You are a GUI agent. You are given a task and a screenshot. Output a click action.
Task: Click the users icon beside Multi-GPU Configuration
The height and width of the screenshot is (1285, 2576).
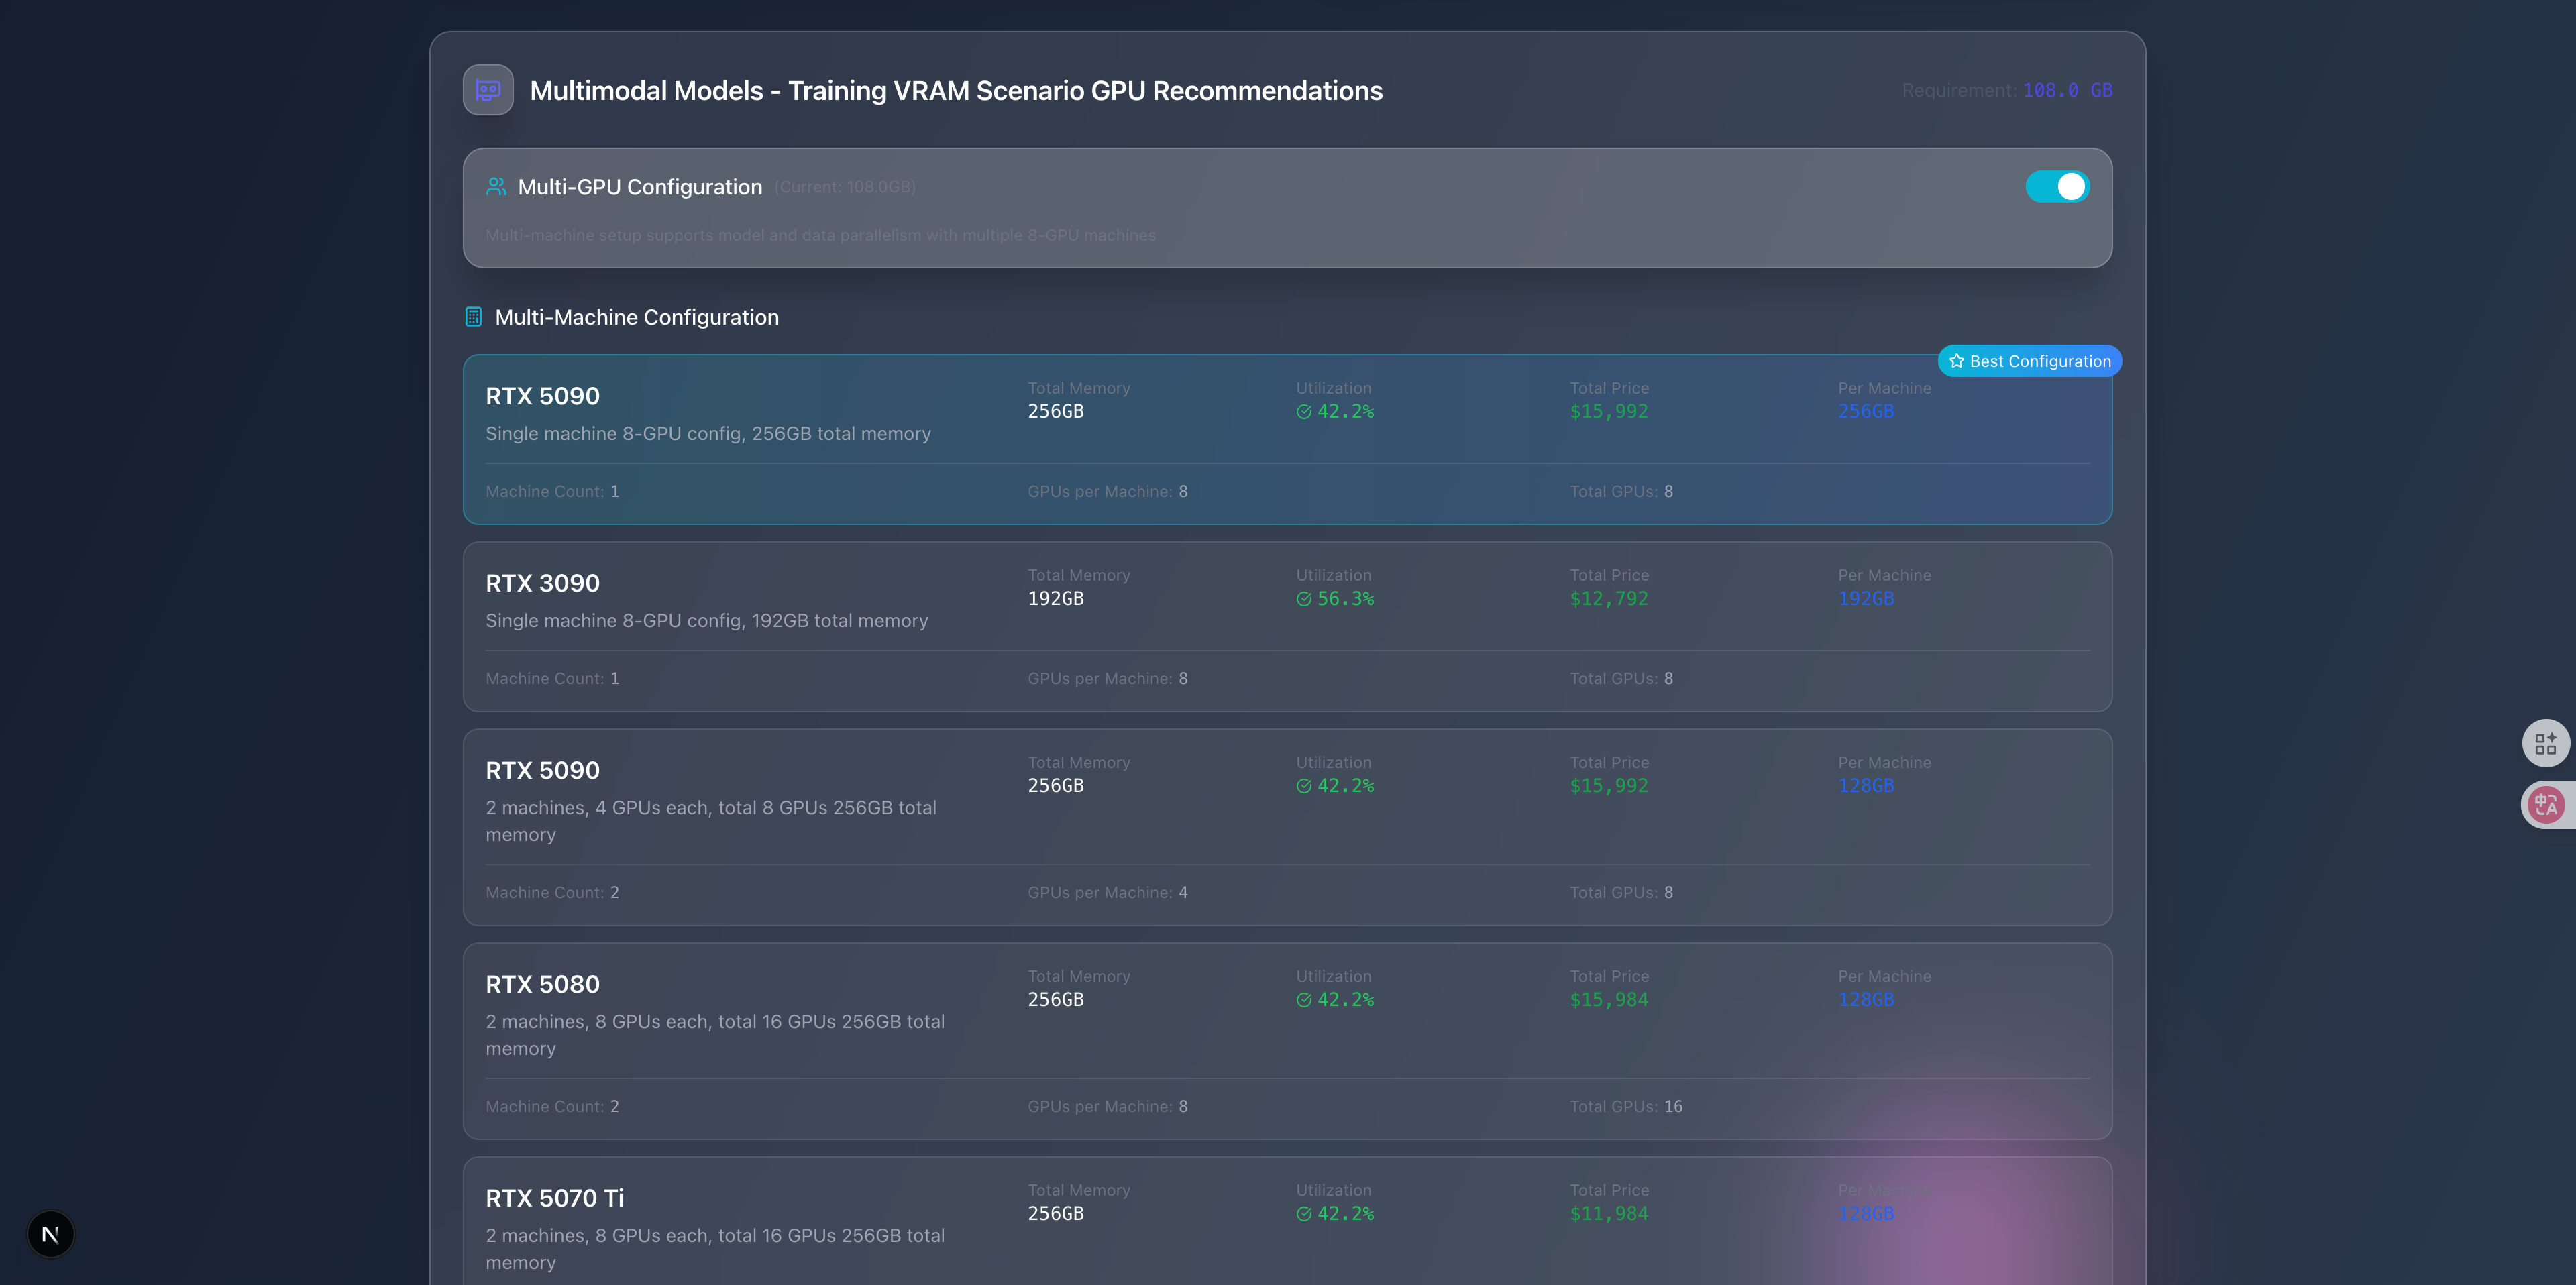pos(496,187)
